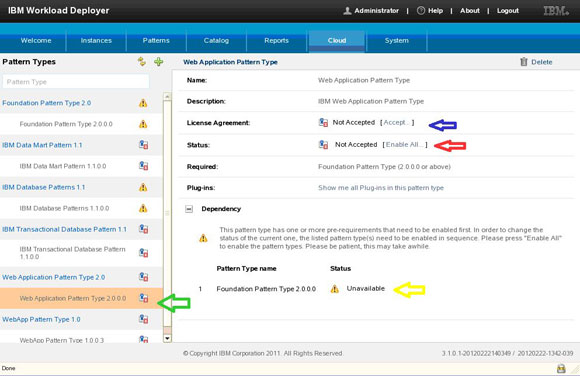This screenshot has width=580, height=376.
Task: Open the System tab
Action: click(397, 41)
